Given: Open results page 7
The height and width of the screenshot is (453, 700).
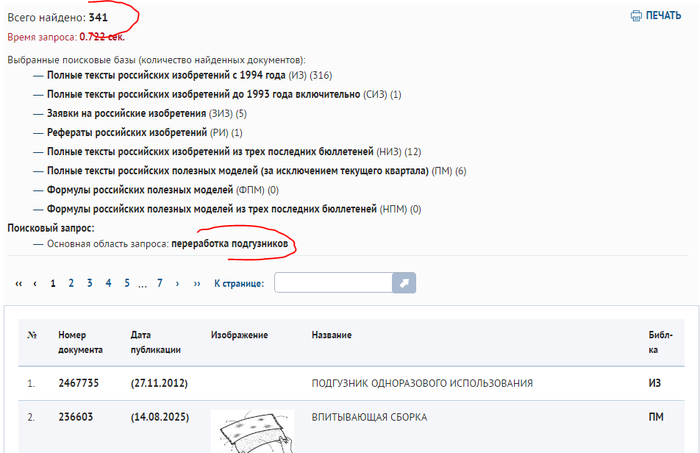Looking at the screenshot, I should (x=159, y=284).
